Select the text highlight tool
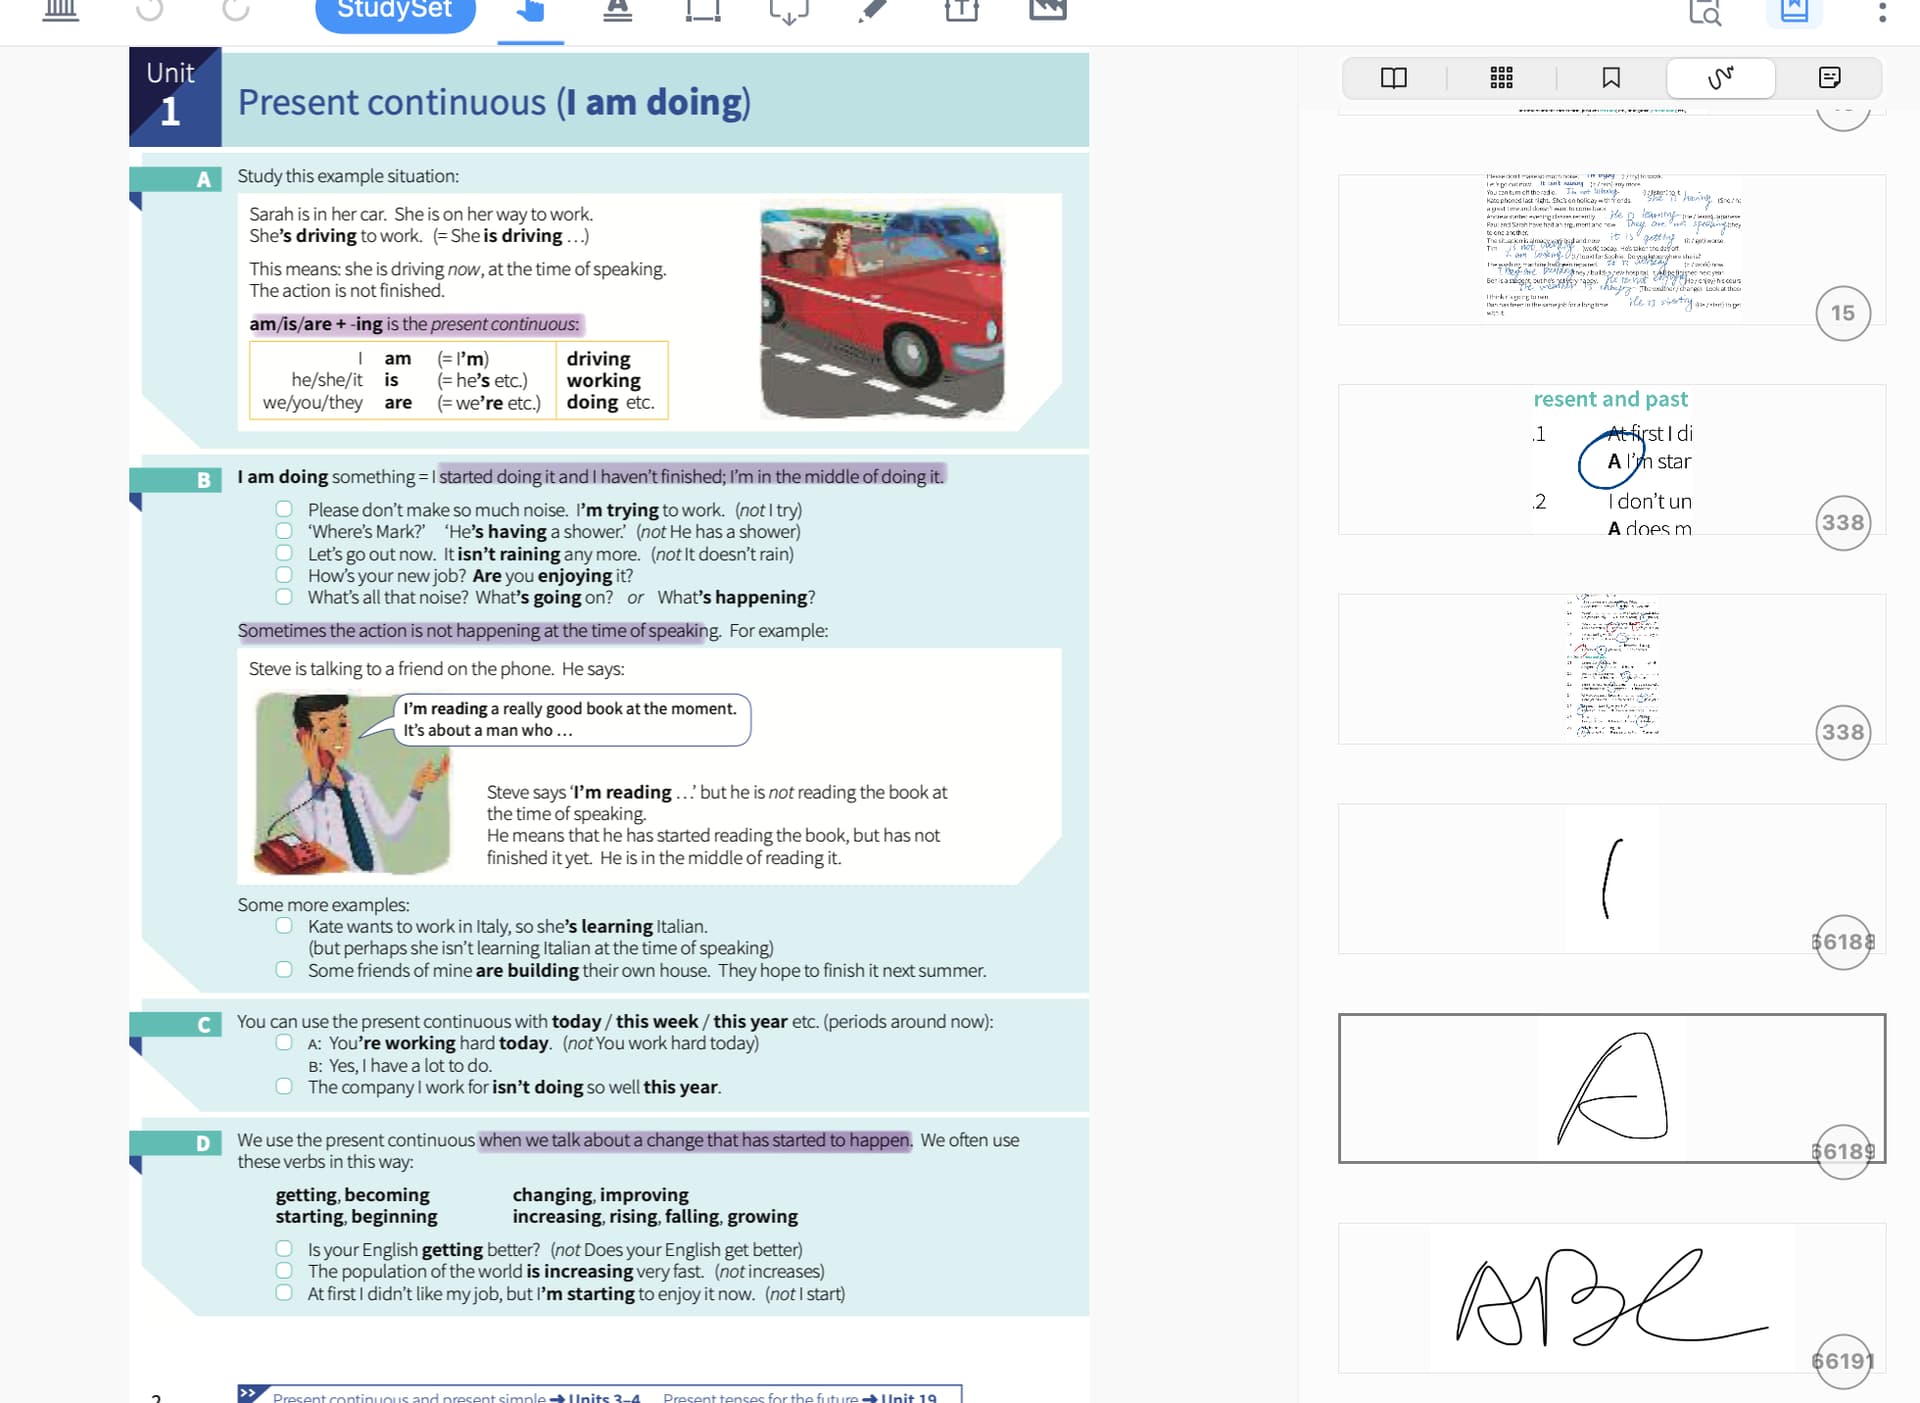Image resolution: width=1920 pixels, height=1403 pixels. [618, 11]
